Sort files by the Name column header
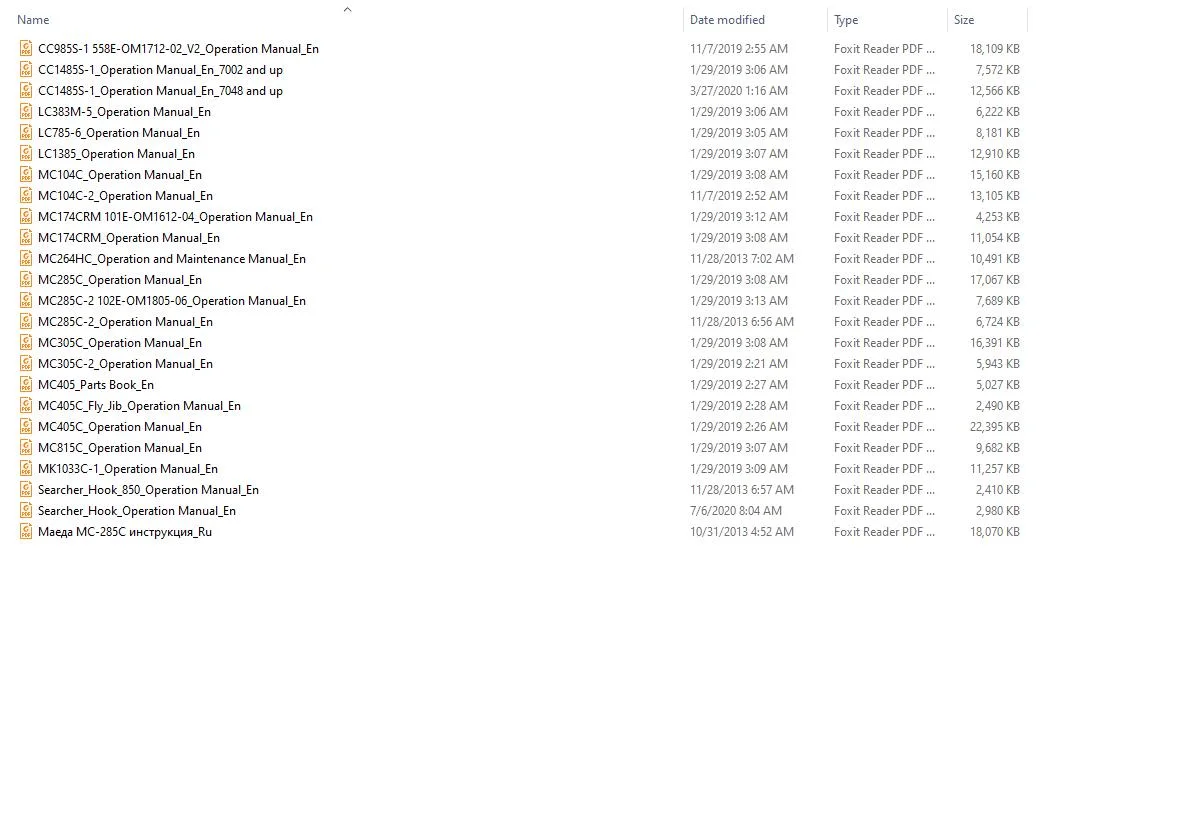 pos(33,20)
